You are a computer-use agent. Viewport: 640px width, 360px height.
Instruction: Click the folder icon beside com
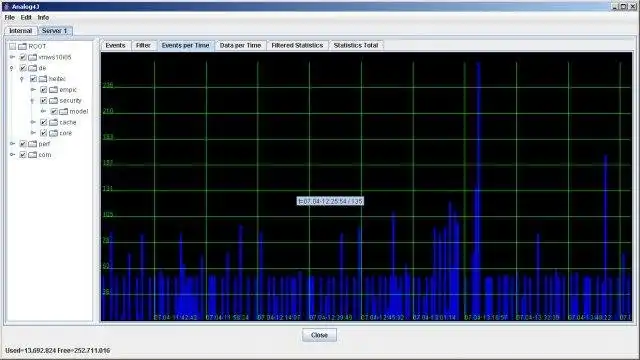tap(32, 155)
